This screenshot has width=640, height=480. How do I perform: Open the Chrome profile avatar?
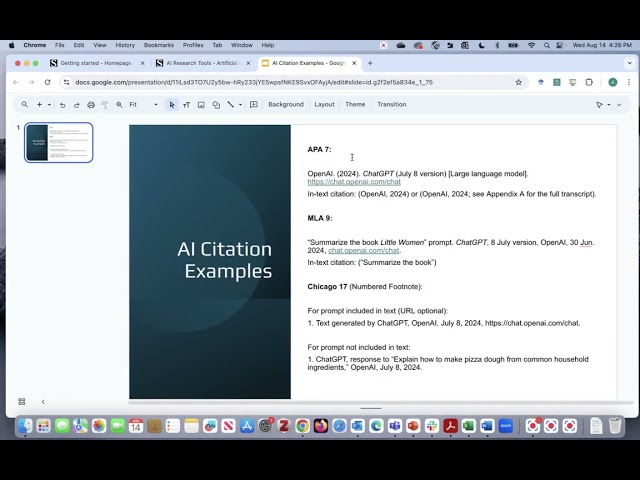613,82
